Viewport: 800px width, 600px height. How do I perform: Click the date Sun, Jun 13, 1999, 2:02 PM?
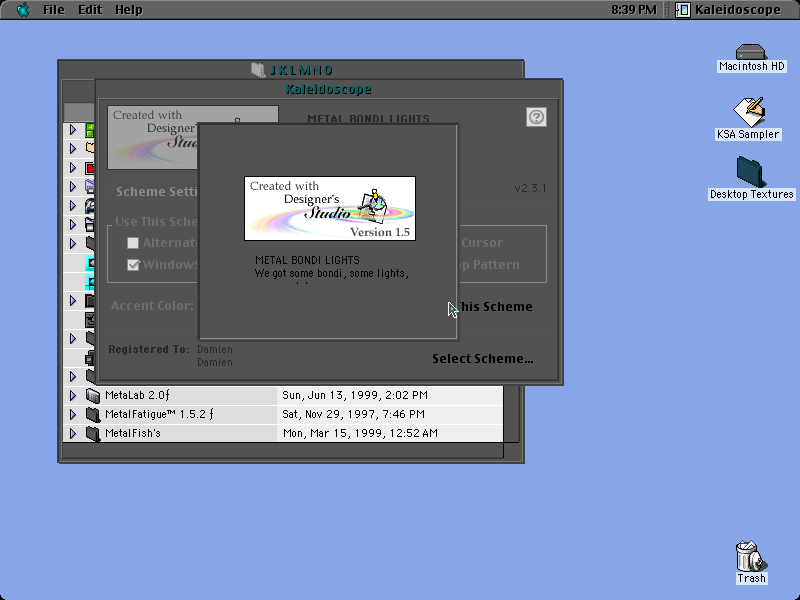pyautogui.click(x=355, y=395)
